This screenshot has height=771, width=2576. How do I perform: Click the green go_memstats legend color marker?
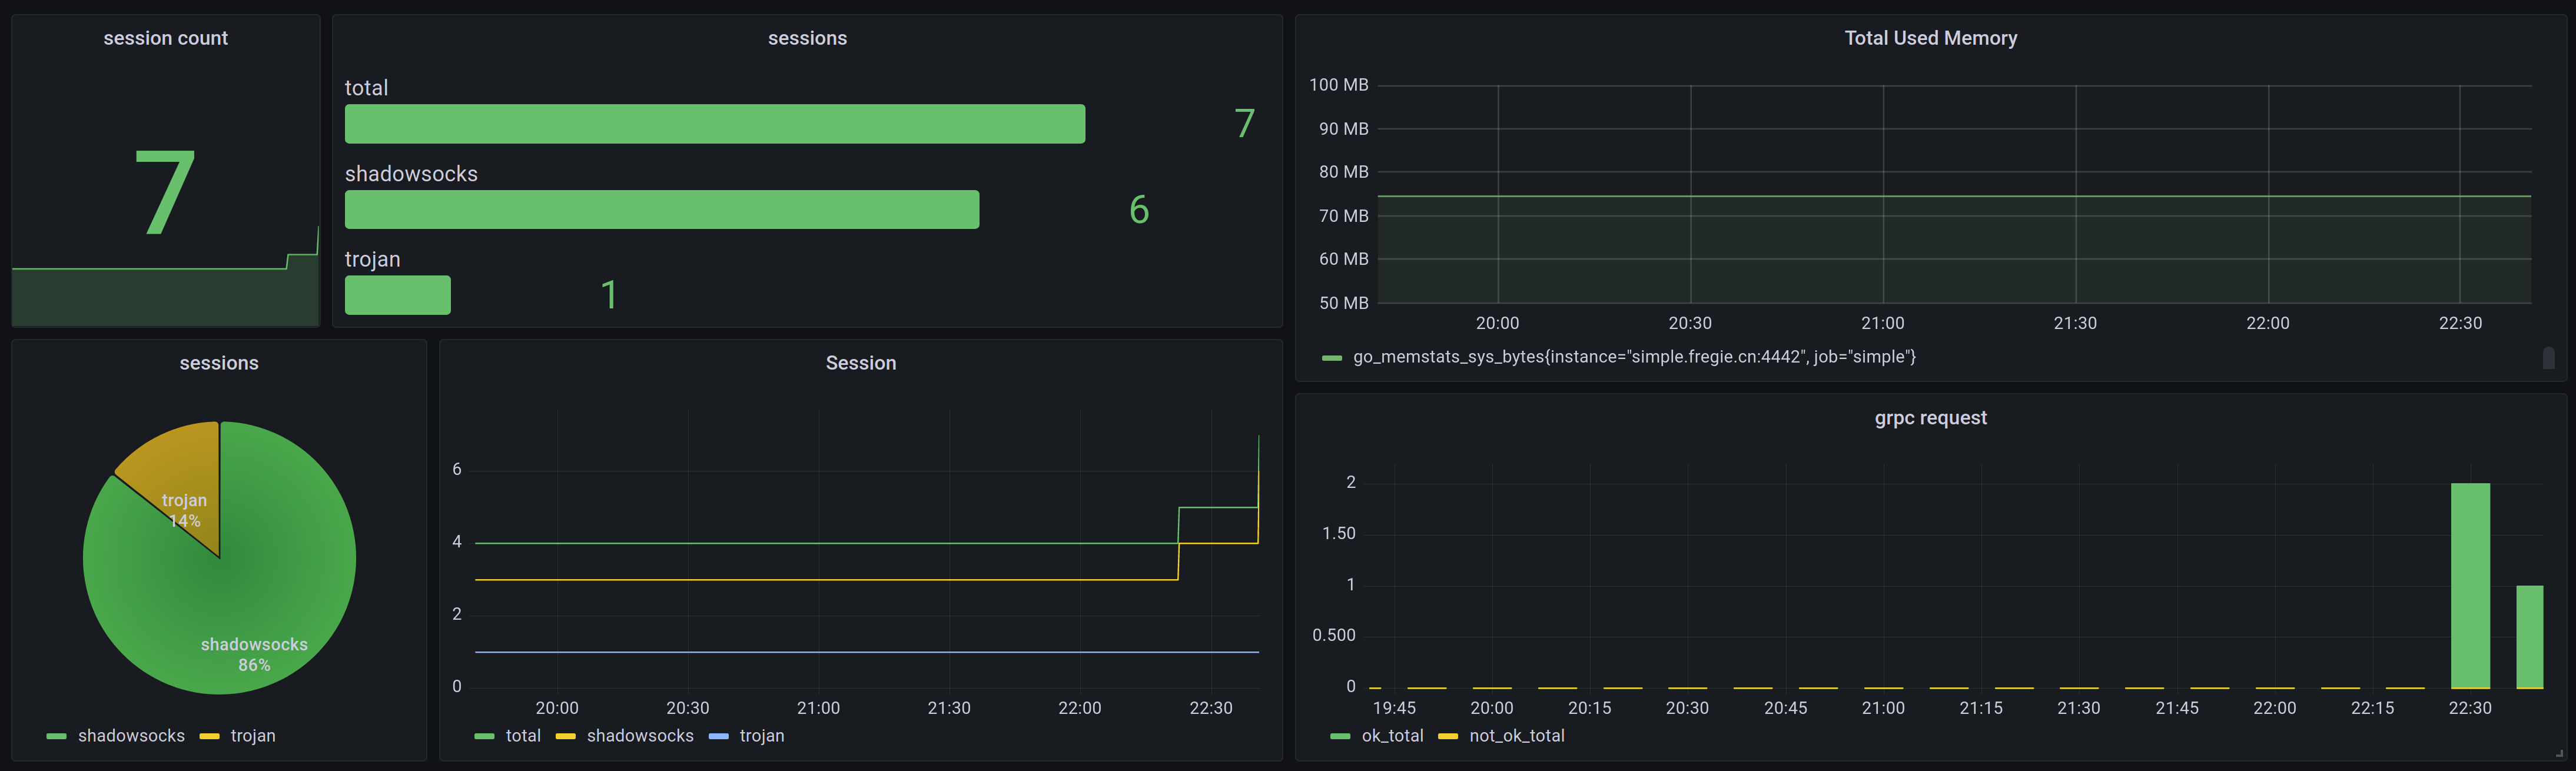tap(1331, 358)
